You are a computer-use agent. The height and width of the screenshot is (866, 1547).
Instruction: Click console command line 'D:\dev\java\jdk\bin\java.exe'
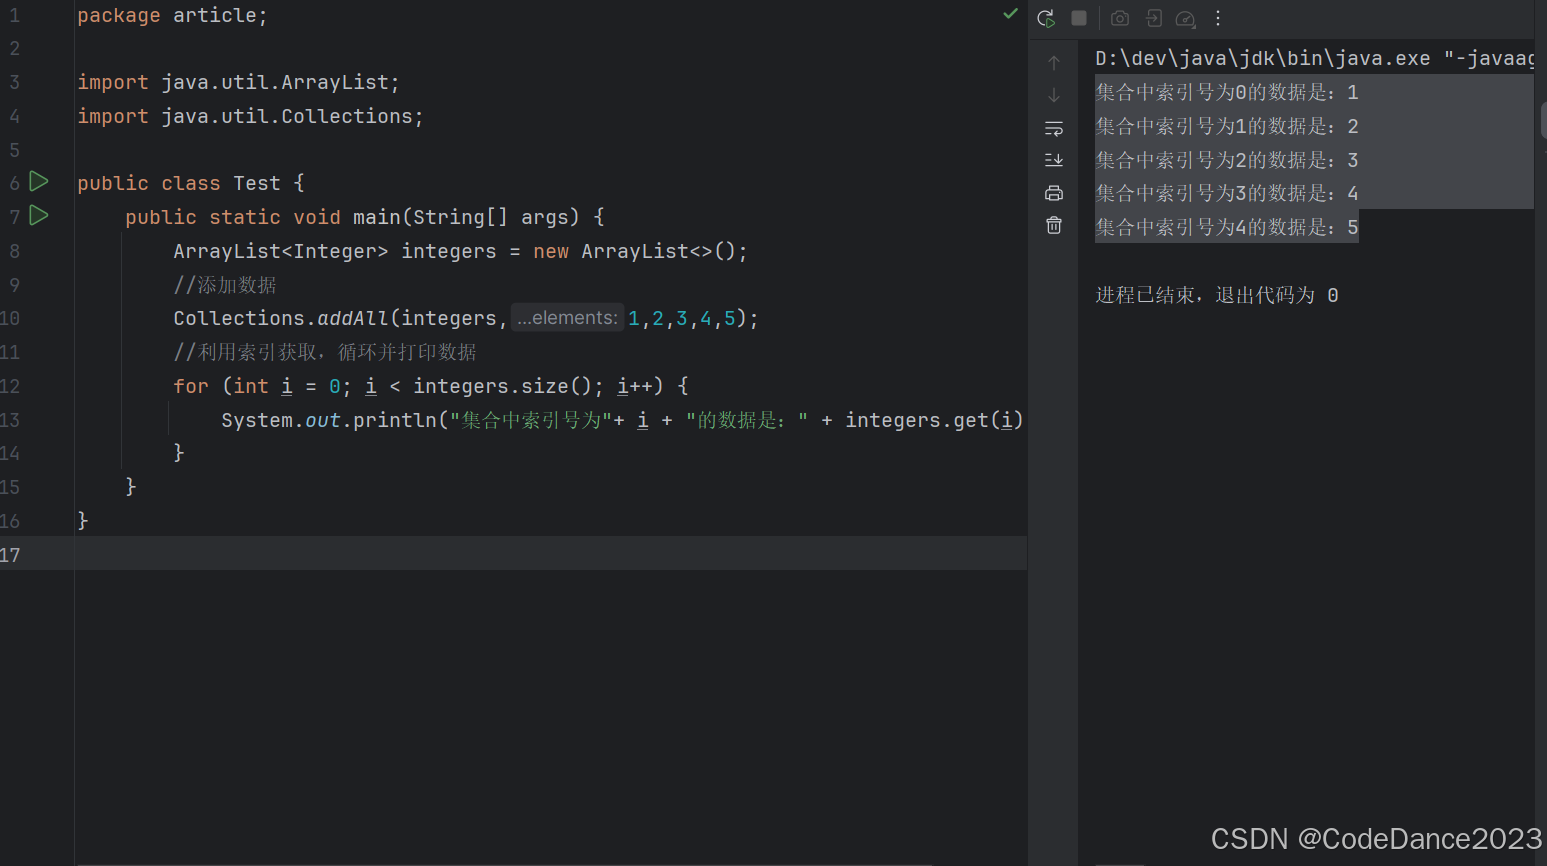coord(1263,58)
